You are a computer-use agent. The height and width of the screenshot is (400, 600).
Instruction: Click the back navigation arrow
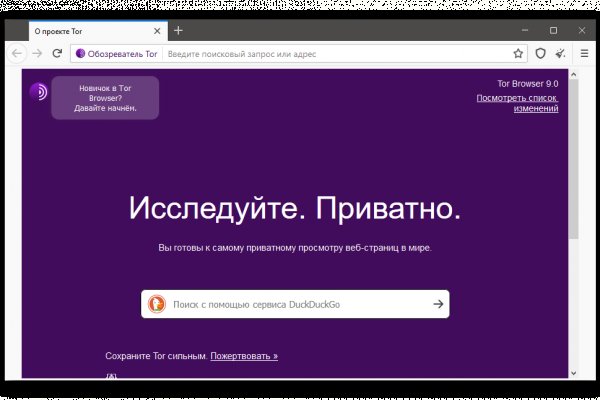coord(18,53)
